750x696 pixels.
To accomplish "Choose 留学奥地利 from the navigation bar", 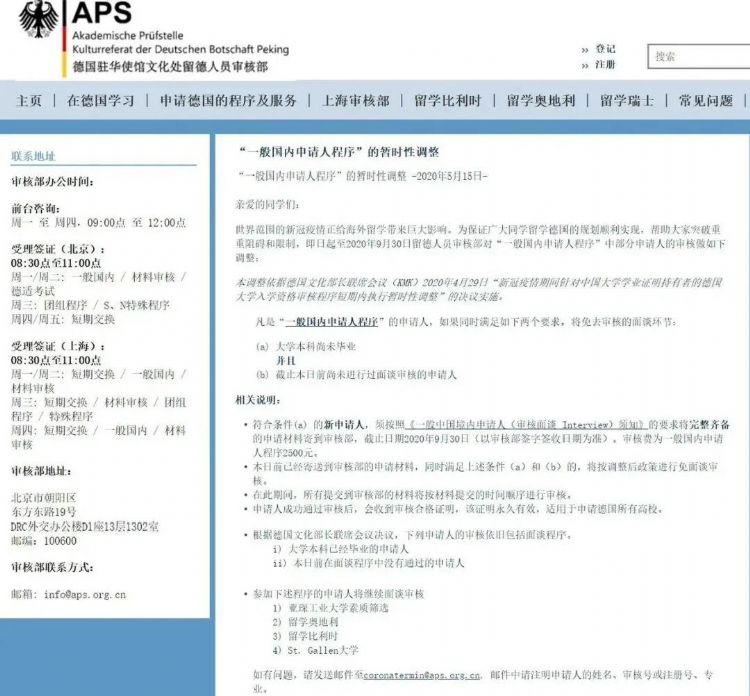I will [x=541, y=101].
